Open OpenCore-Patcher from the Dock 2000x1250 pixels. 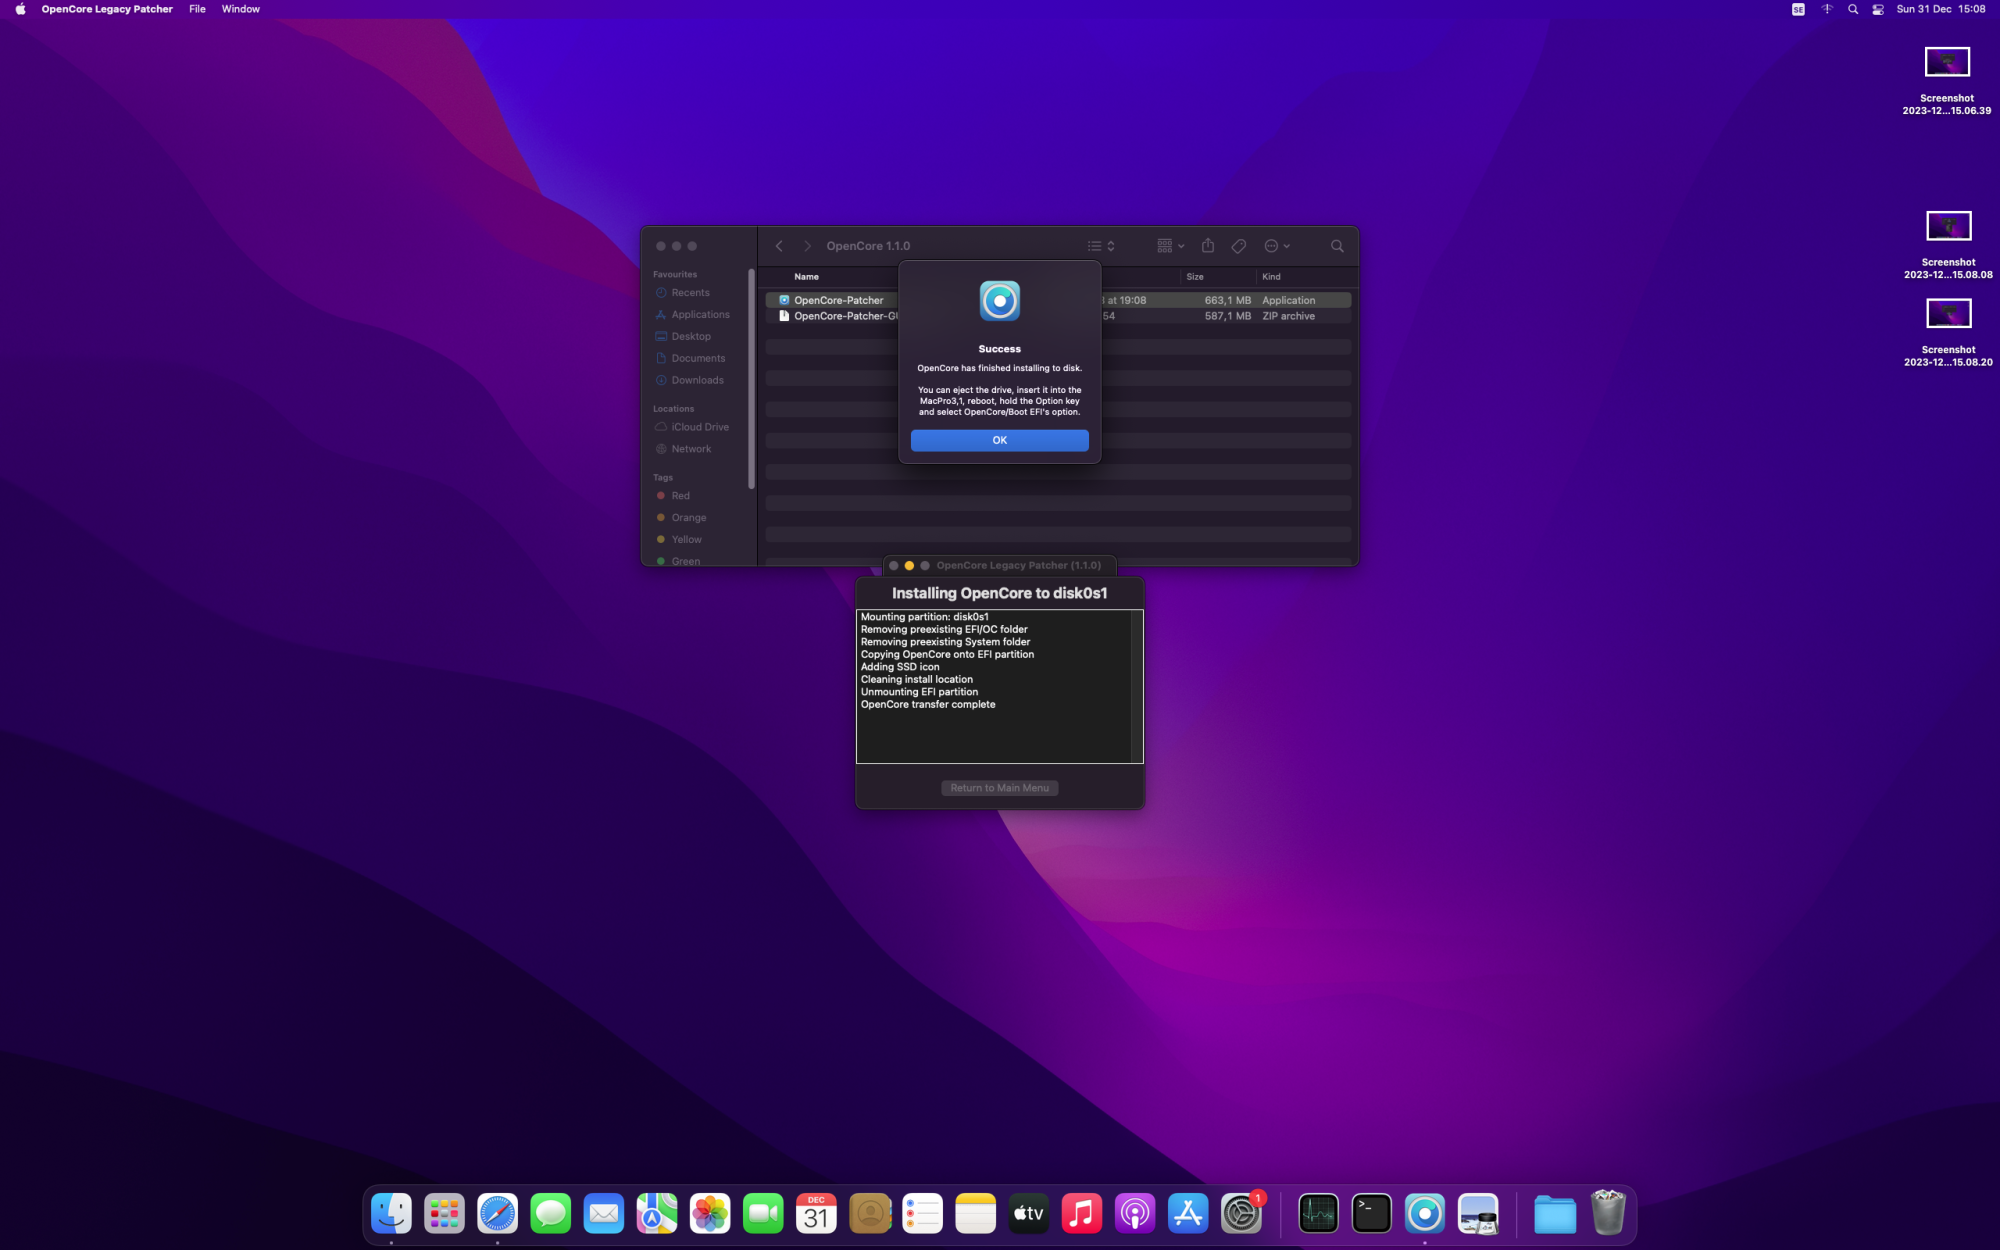click(1425, 1213)
